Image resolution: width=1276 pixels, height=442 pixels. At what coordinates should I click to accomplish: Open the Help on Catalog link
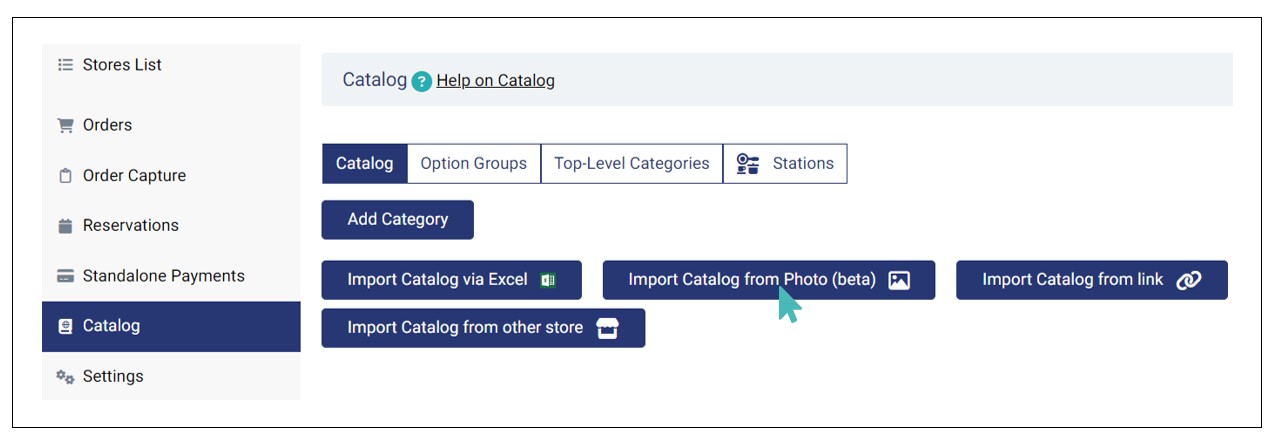pyautogui.click(x=495, y=81)
